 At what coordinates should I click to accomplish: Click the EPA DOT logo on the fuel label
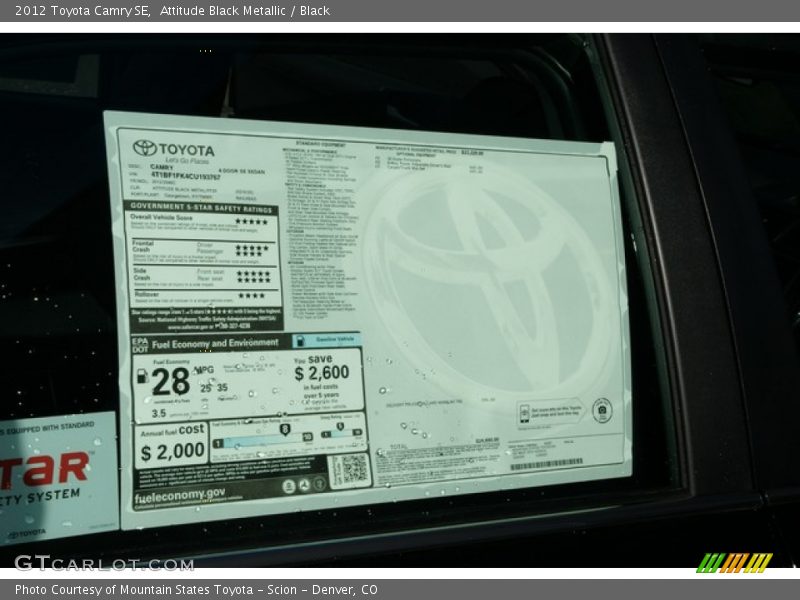[140, 345]
